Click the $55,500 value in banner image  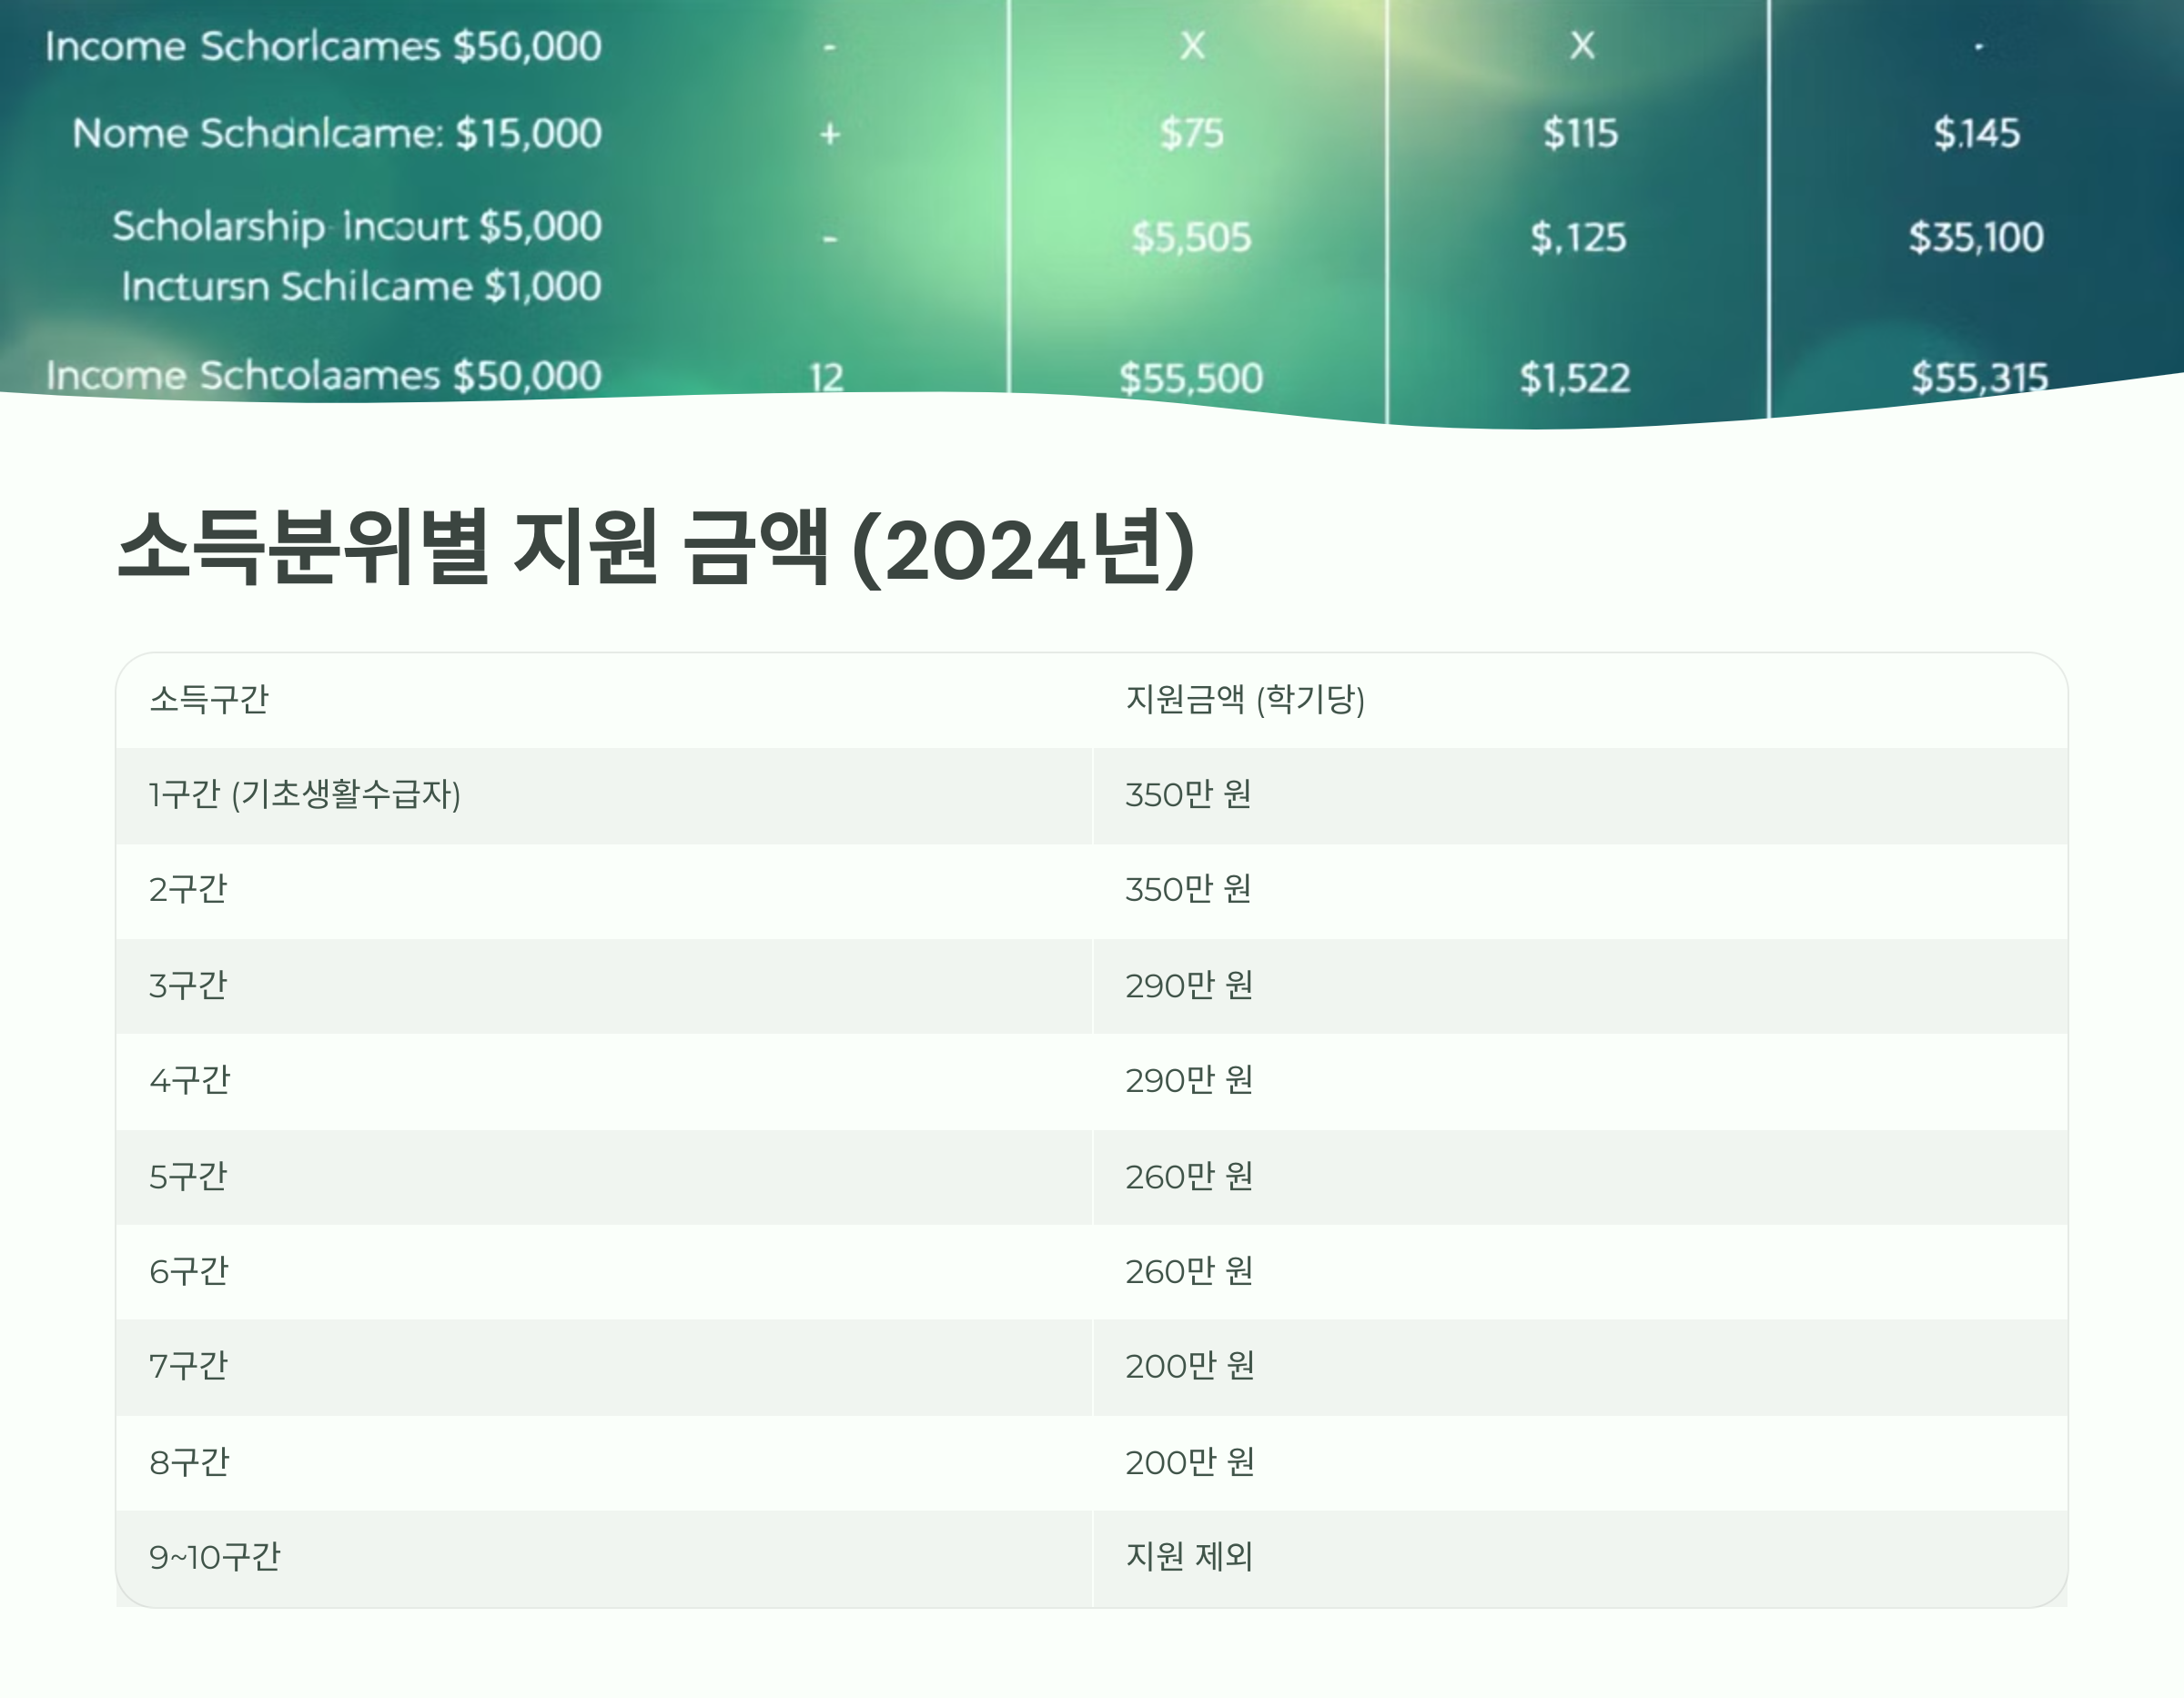(1190, 378)
